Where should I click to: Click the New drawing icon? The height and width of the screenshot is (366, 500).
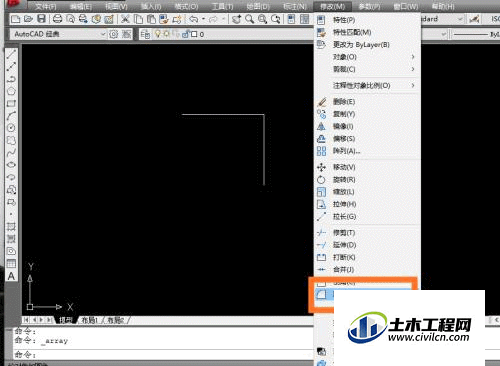click(15, 19)
